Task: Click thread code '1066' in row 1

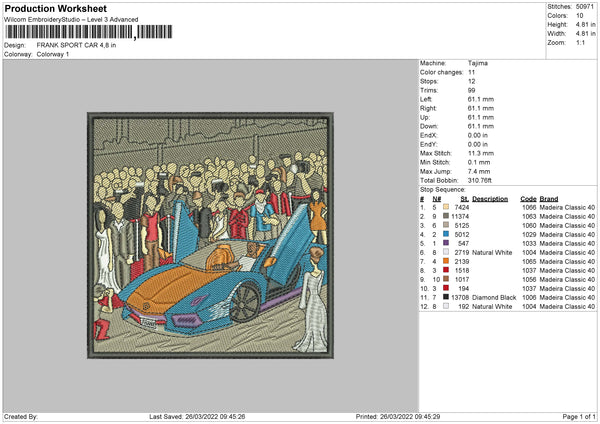Action: [x=529, y=207]
